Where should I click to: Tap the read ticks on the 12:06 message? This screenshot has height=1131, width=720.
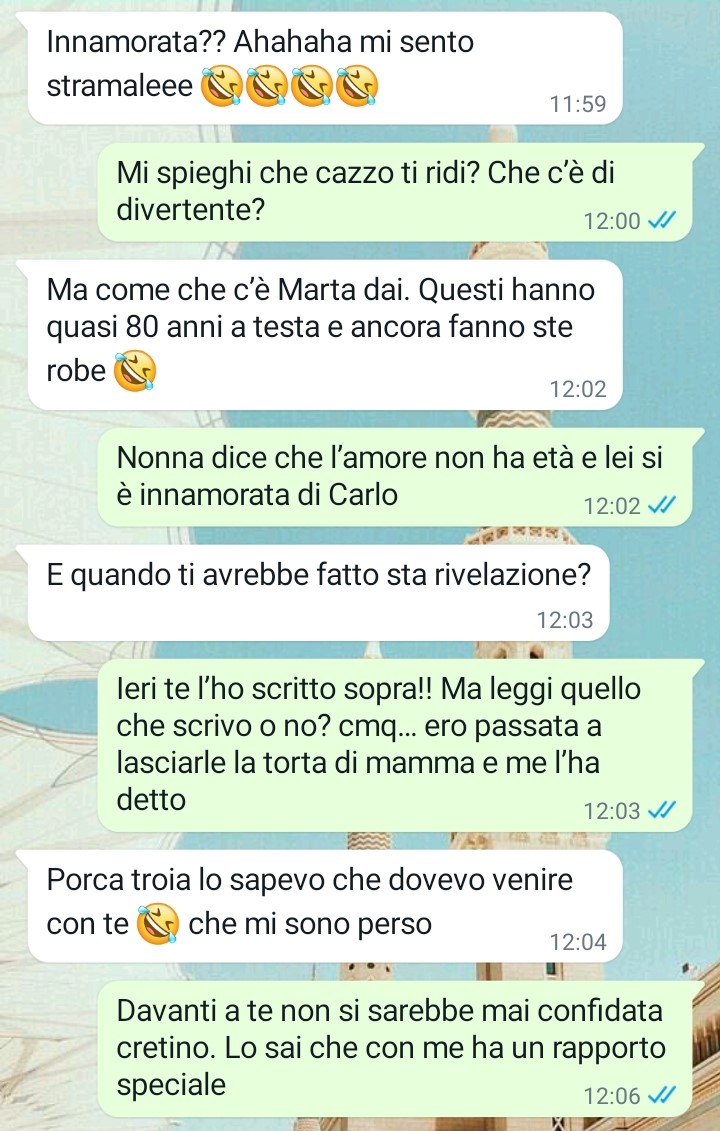(662, 1095)
